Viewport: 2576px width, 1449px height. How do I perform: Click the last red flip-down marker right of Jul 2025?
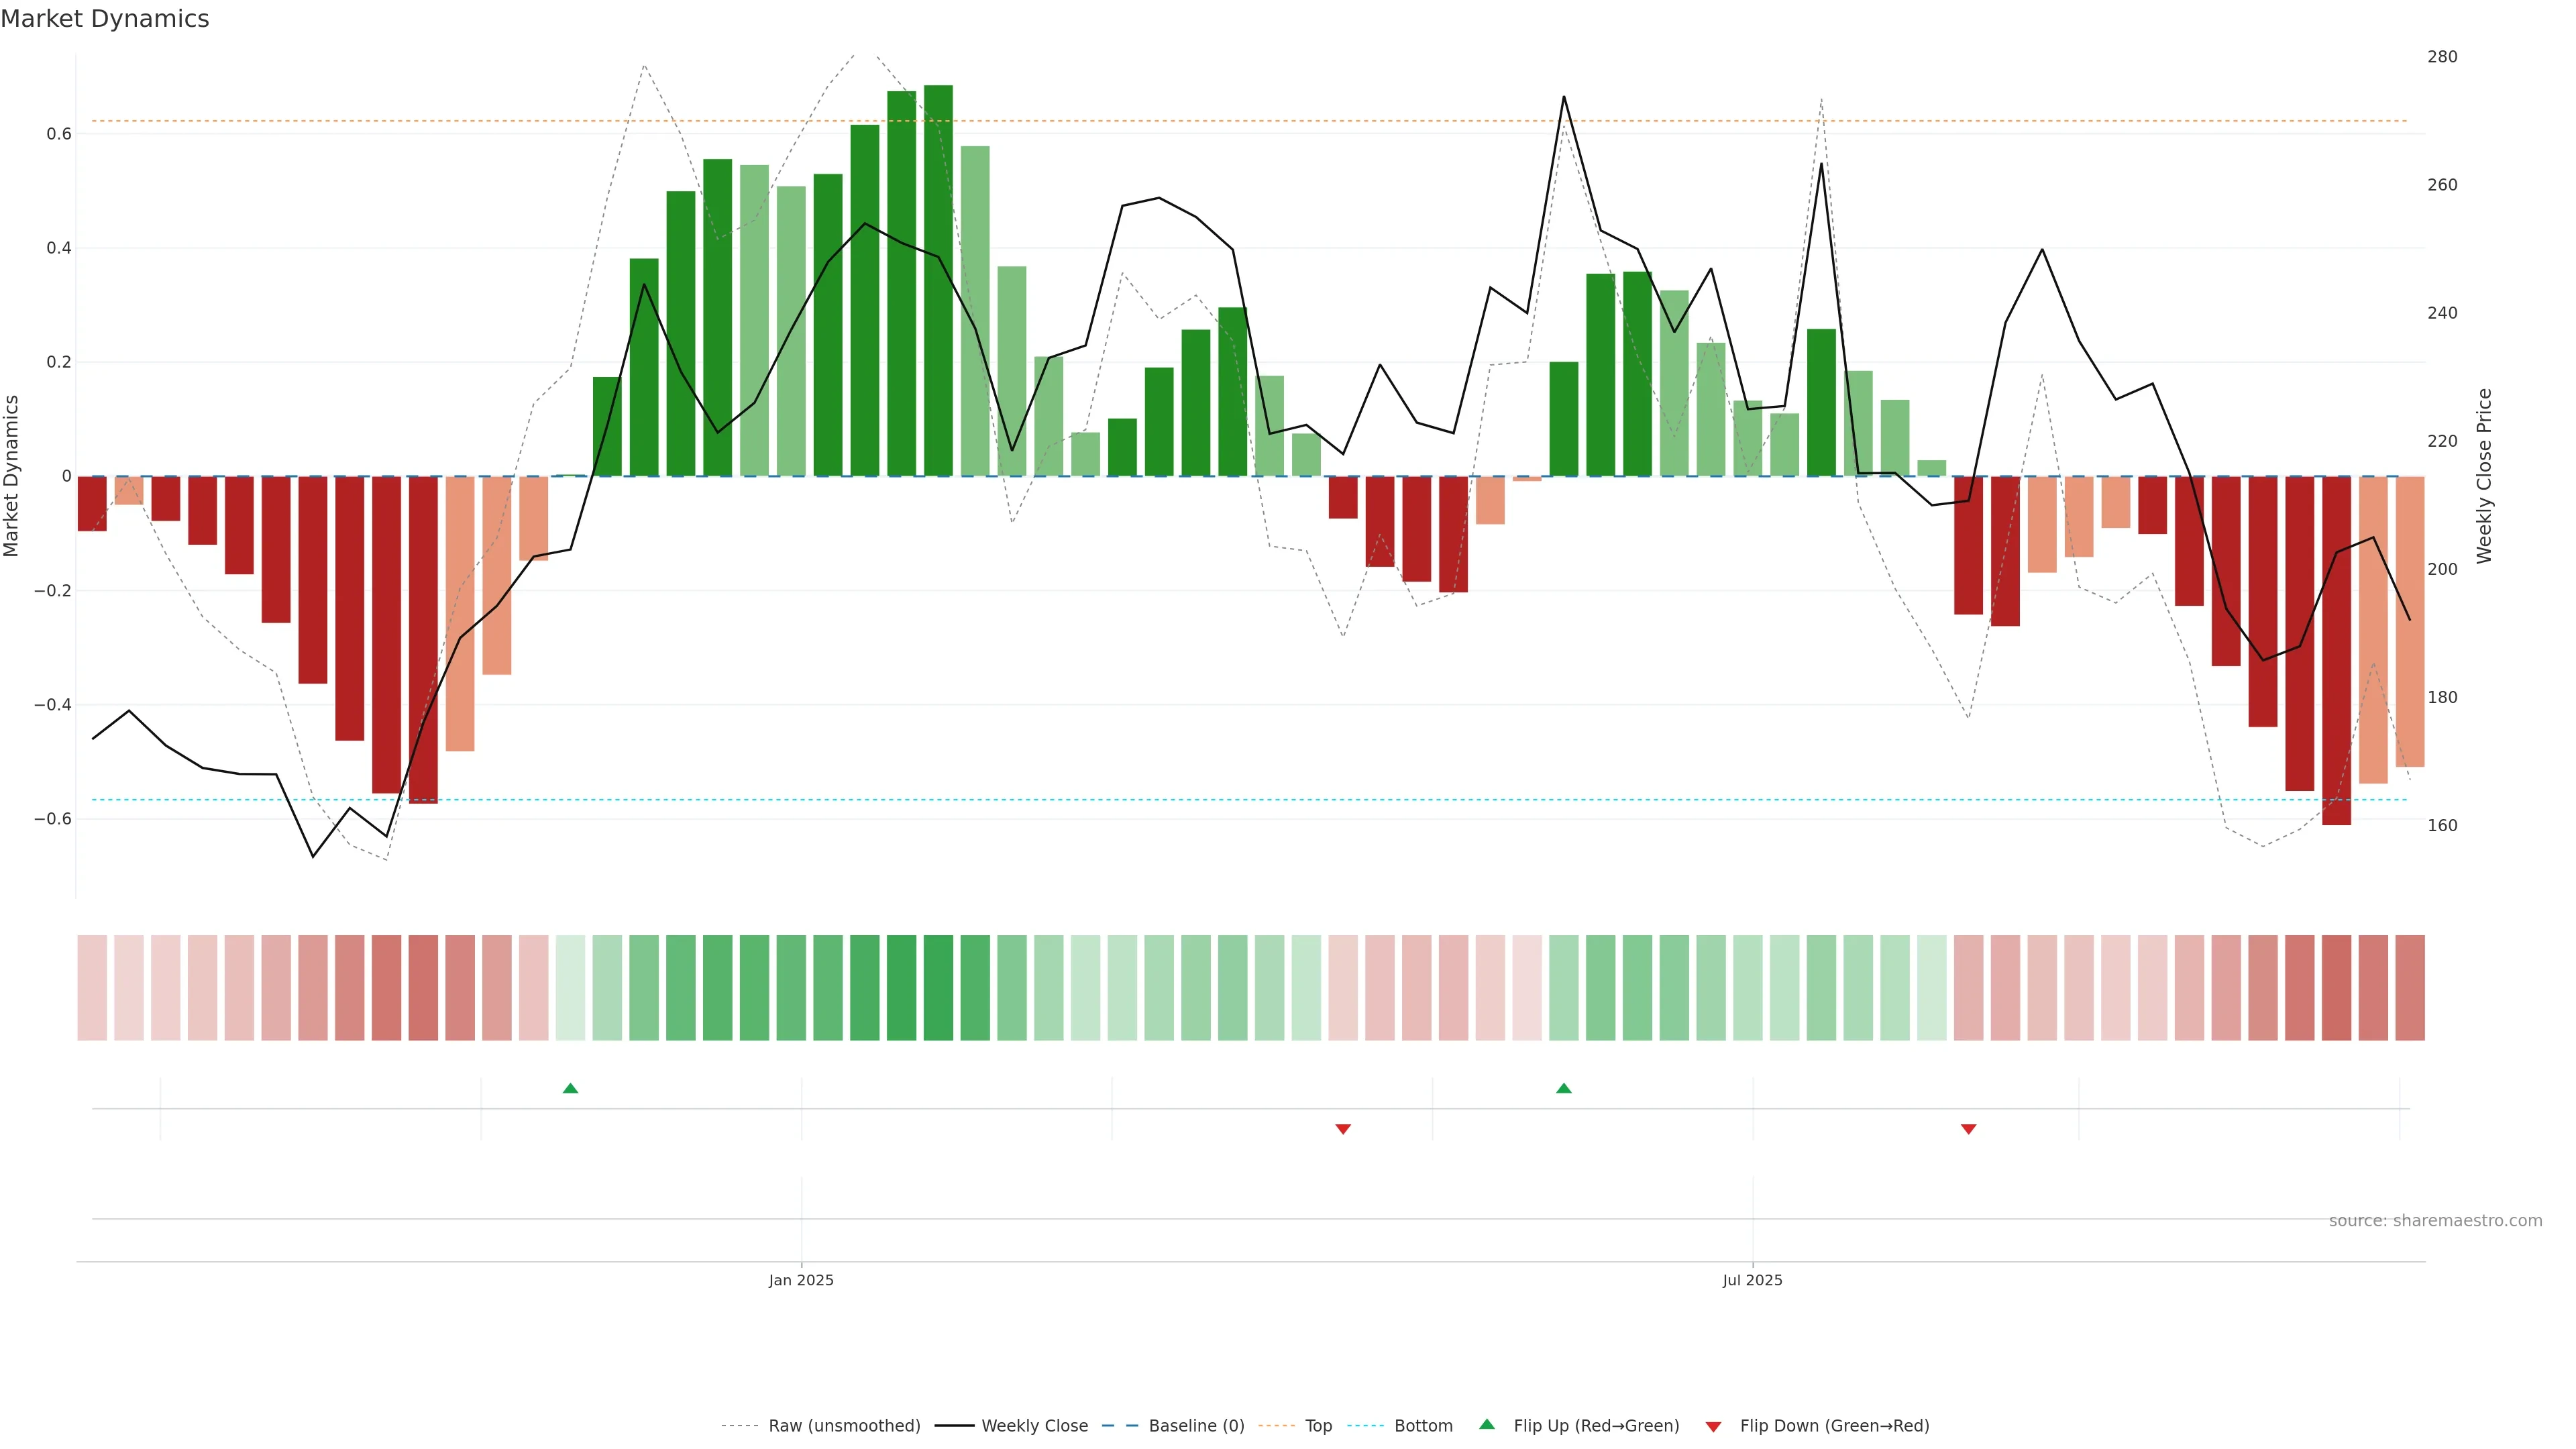coord(1968,1129)
